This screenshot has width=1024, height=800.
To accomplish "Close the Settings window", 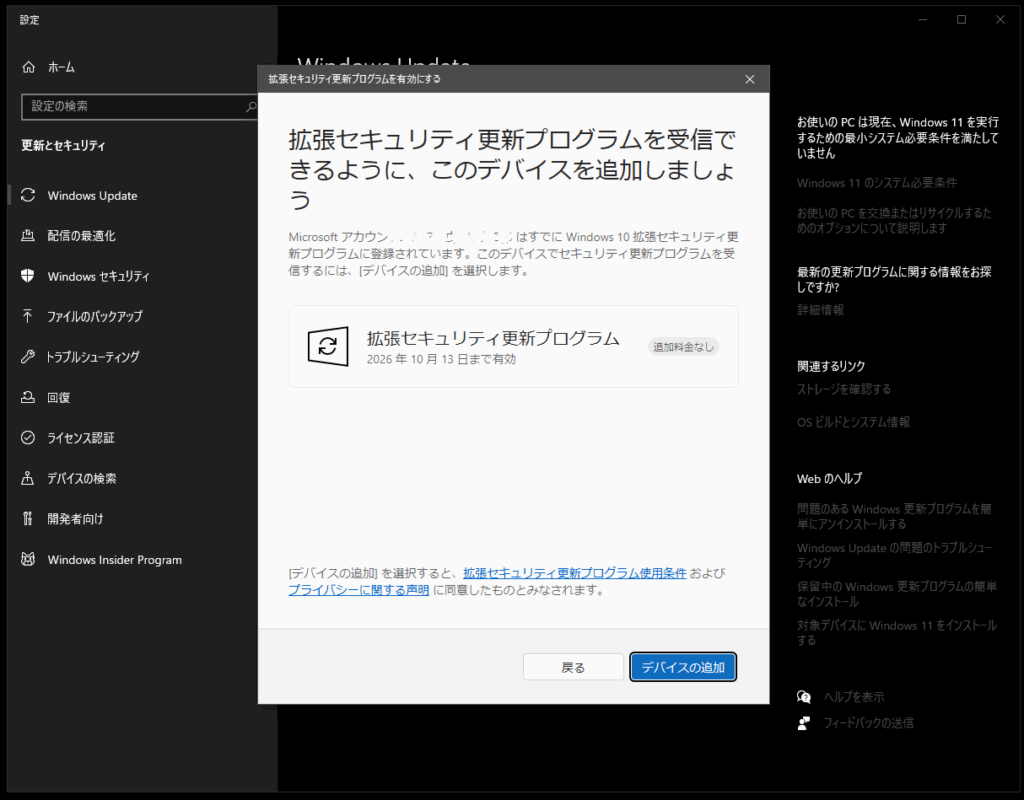I will click(x=1000, y=20).
